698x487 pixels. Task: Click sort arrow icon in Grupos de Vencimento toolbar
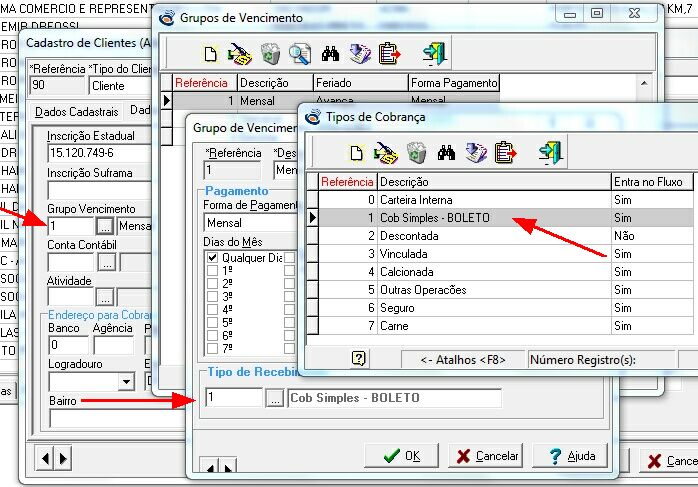pyautogui.click(x=360, y=54)
